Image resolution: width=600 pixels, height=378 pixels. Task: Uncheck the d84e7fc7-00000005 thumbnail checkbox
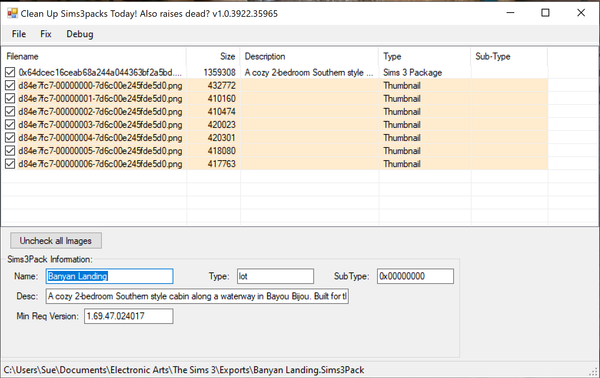click(x=10, y=151)
